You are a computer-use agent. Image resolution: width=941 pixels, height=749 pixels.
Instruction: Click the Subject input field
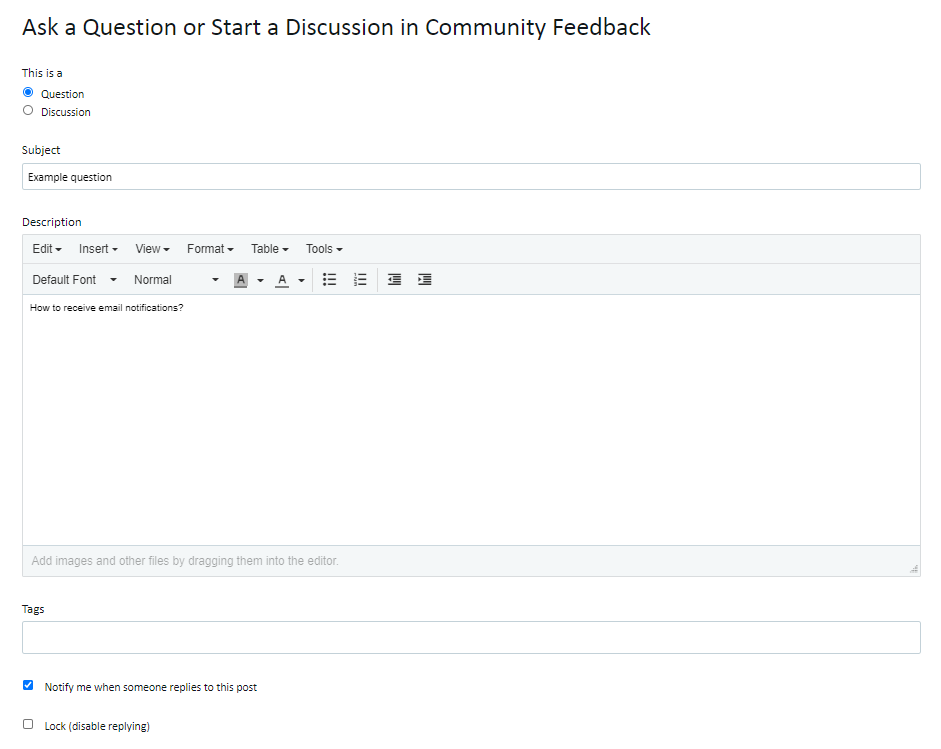coord(471,177)
